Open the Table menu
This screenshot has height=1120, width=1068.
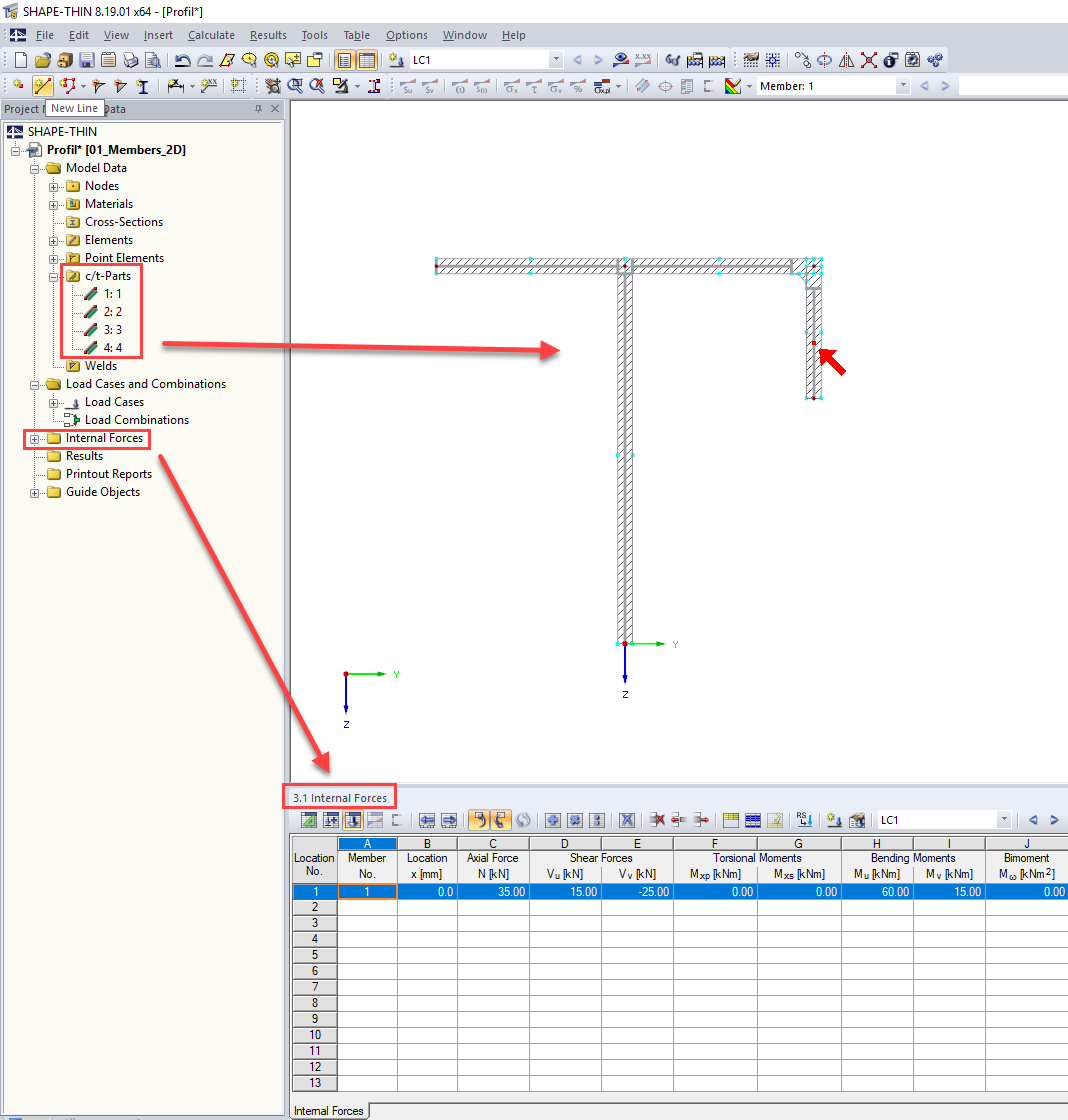coord(356,35)
